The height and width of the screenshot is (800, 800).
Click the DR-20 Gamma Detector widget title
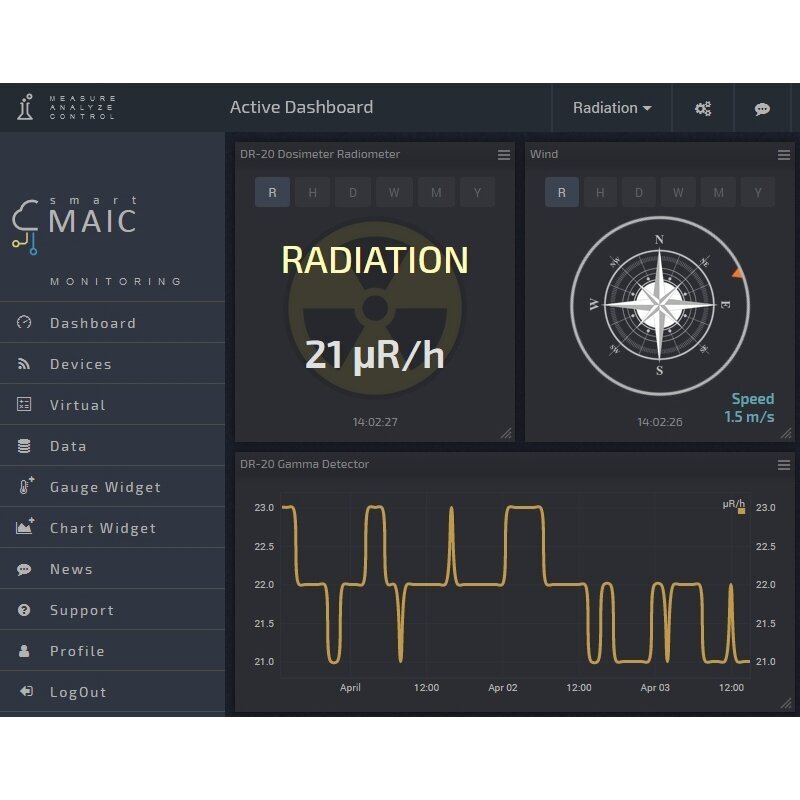click(304, 464)
